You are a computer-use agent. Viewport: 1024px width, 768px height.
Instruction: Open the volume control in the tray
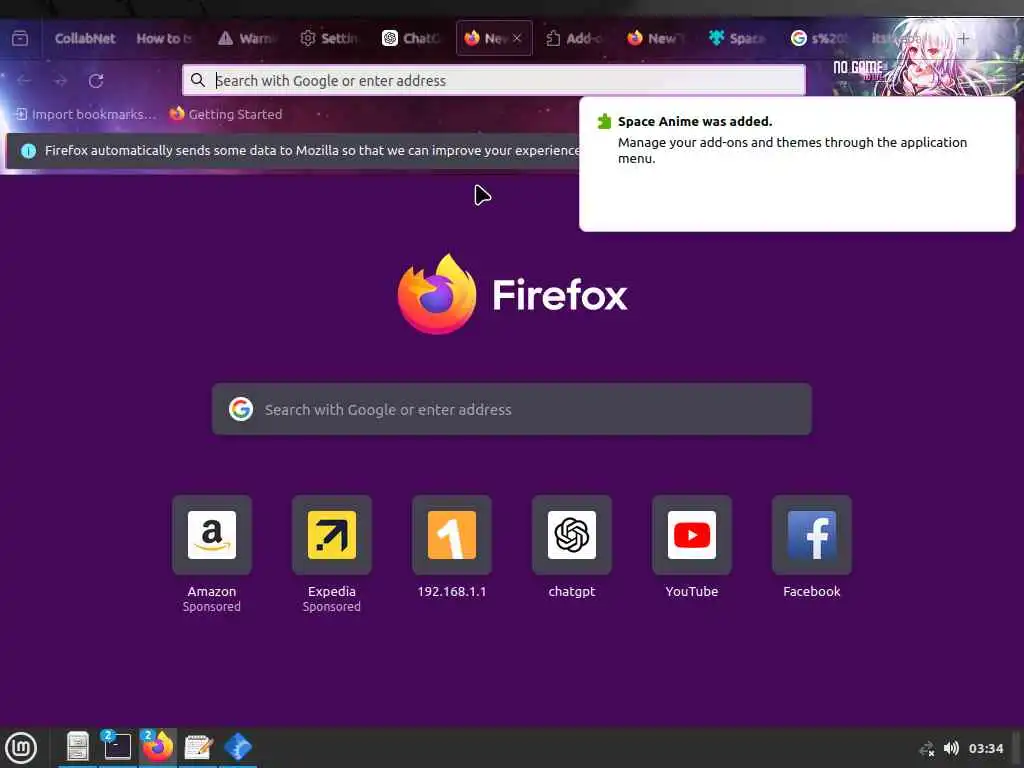click(x=952, y=748)
